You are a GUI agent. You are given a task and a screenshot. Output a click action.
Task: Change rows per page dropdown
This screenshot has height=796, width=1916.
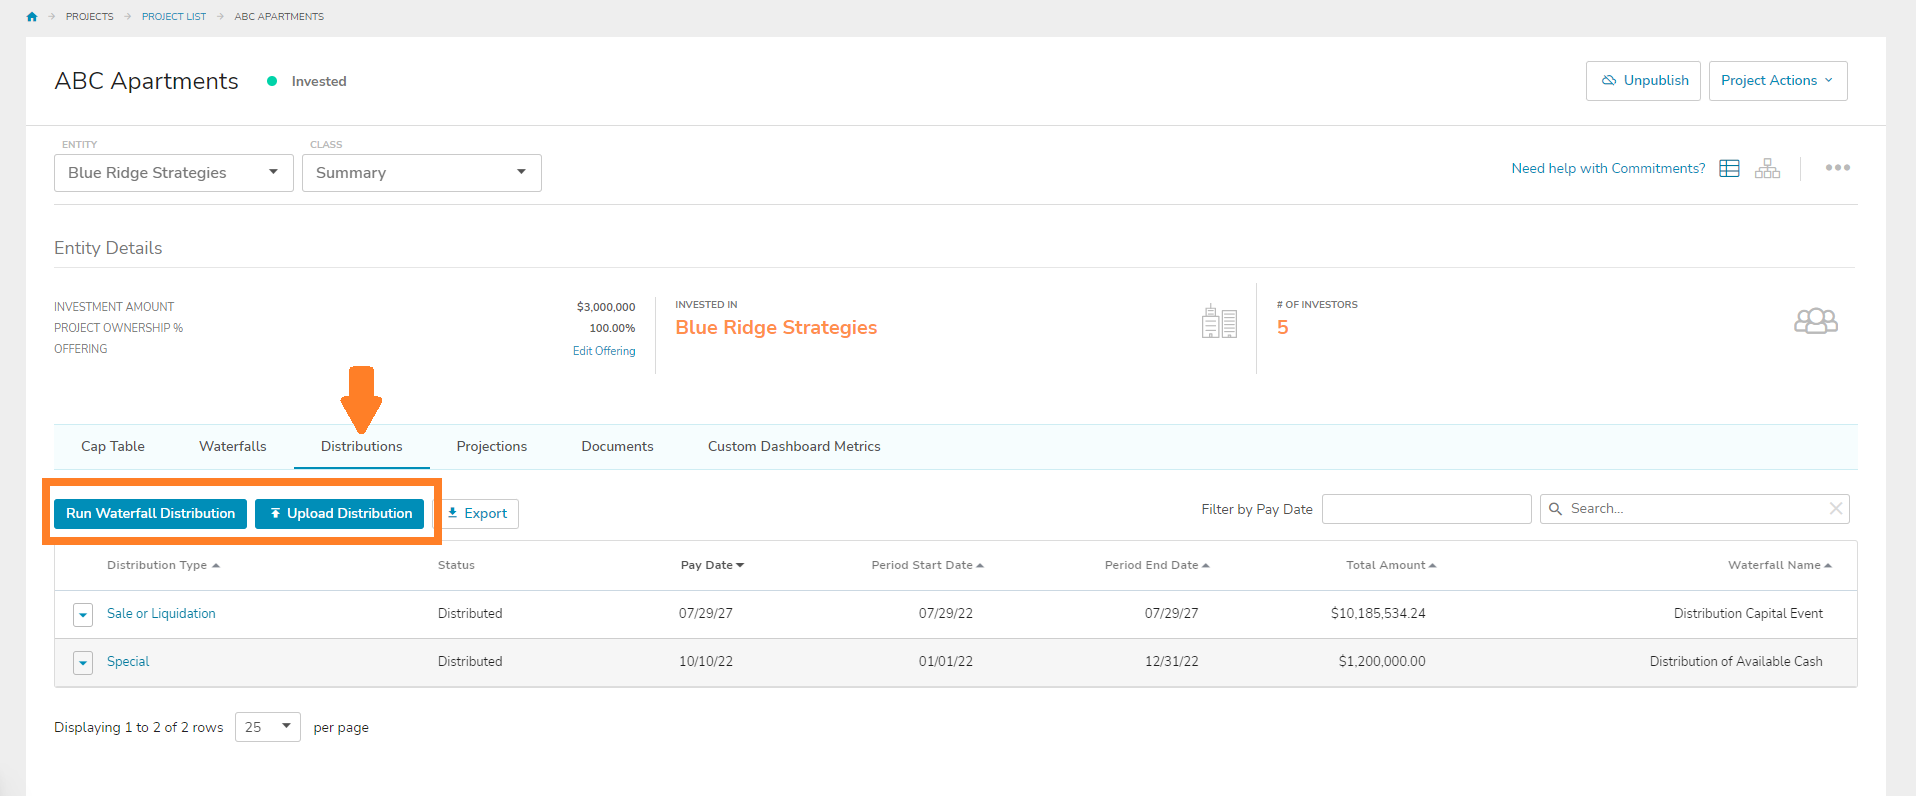pos(267,727)
